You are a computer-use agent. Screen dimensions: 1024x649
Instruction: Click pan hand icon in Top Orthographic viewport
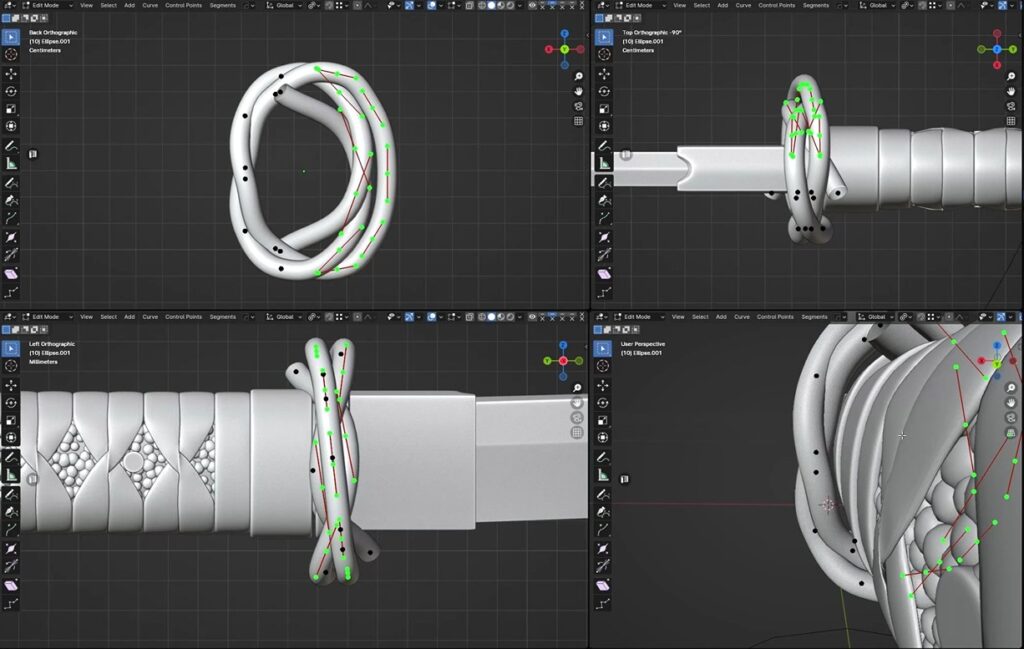pos(1011,91)
